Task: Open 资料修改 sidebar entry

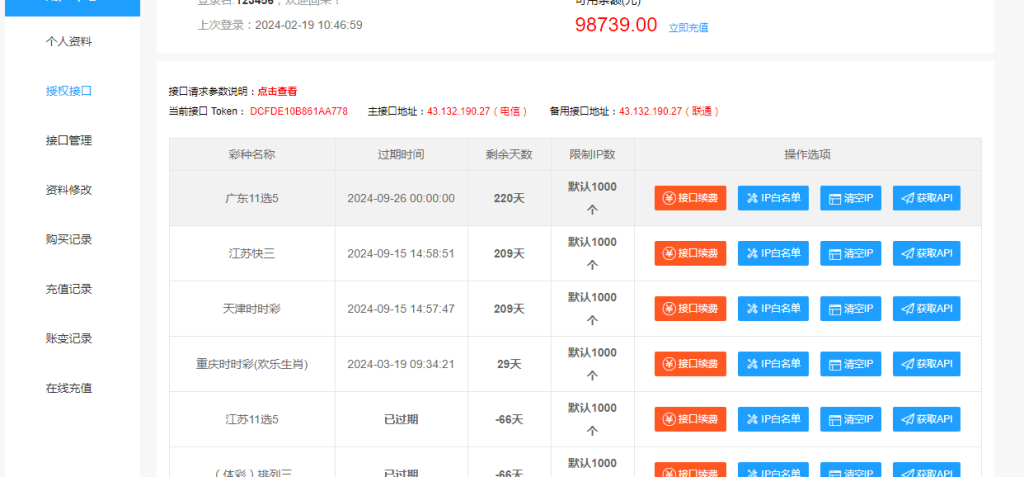Action: click(69, 190)
